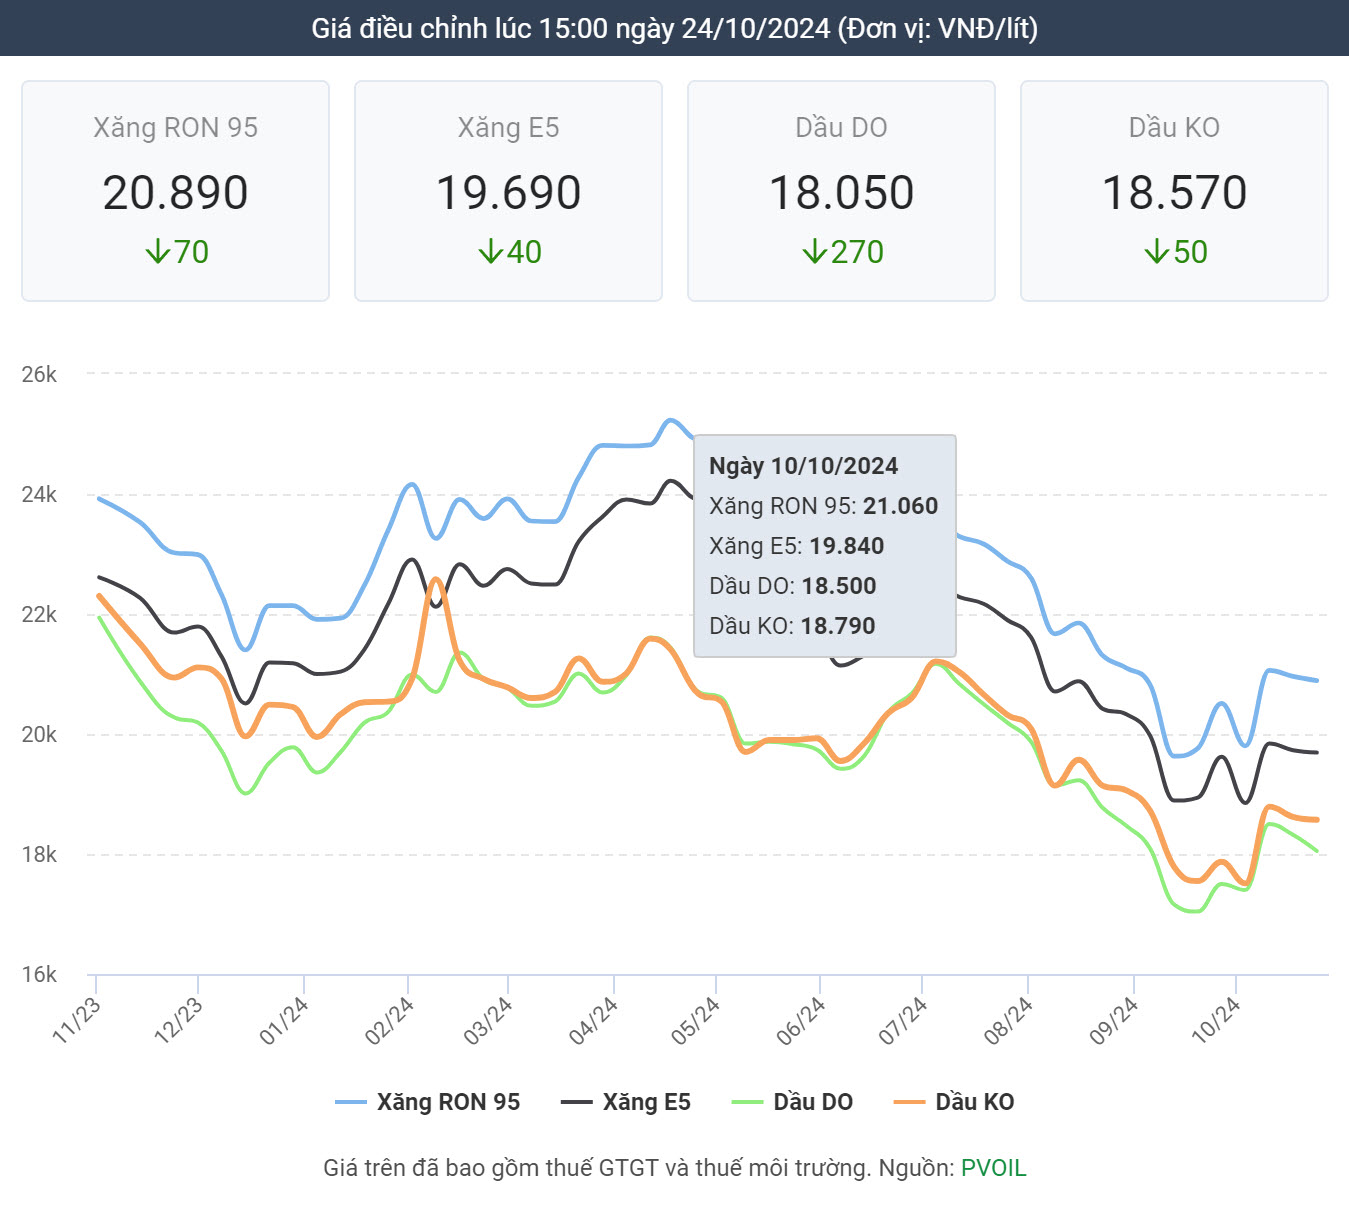Toggle the Xăng RON 95 legend series

point(428,1102)
